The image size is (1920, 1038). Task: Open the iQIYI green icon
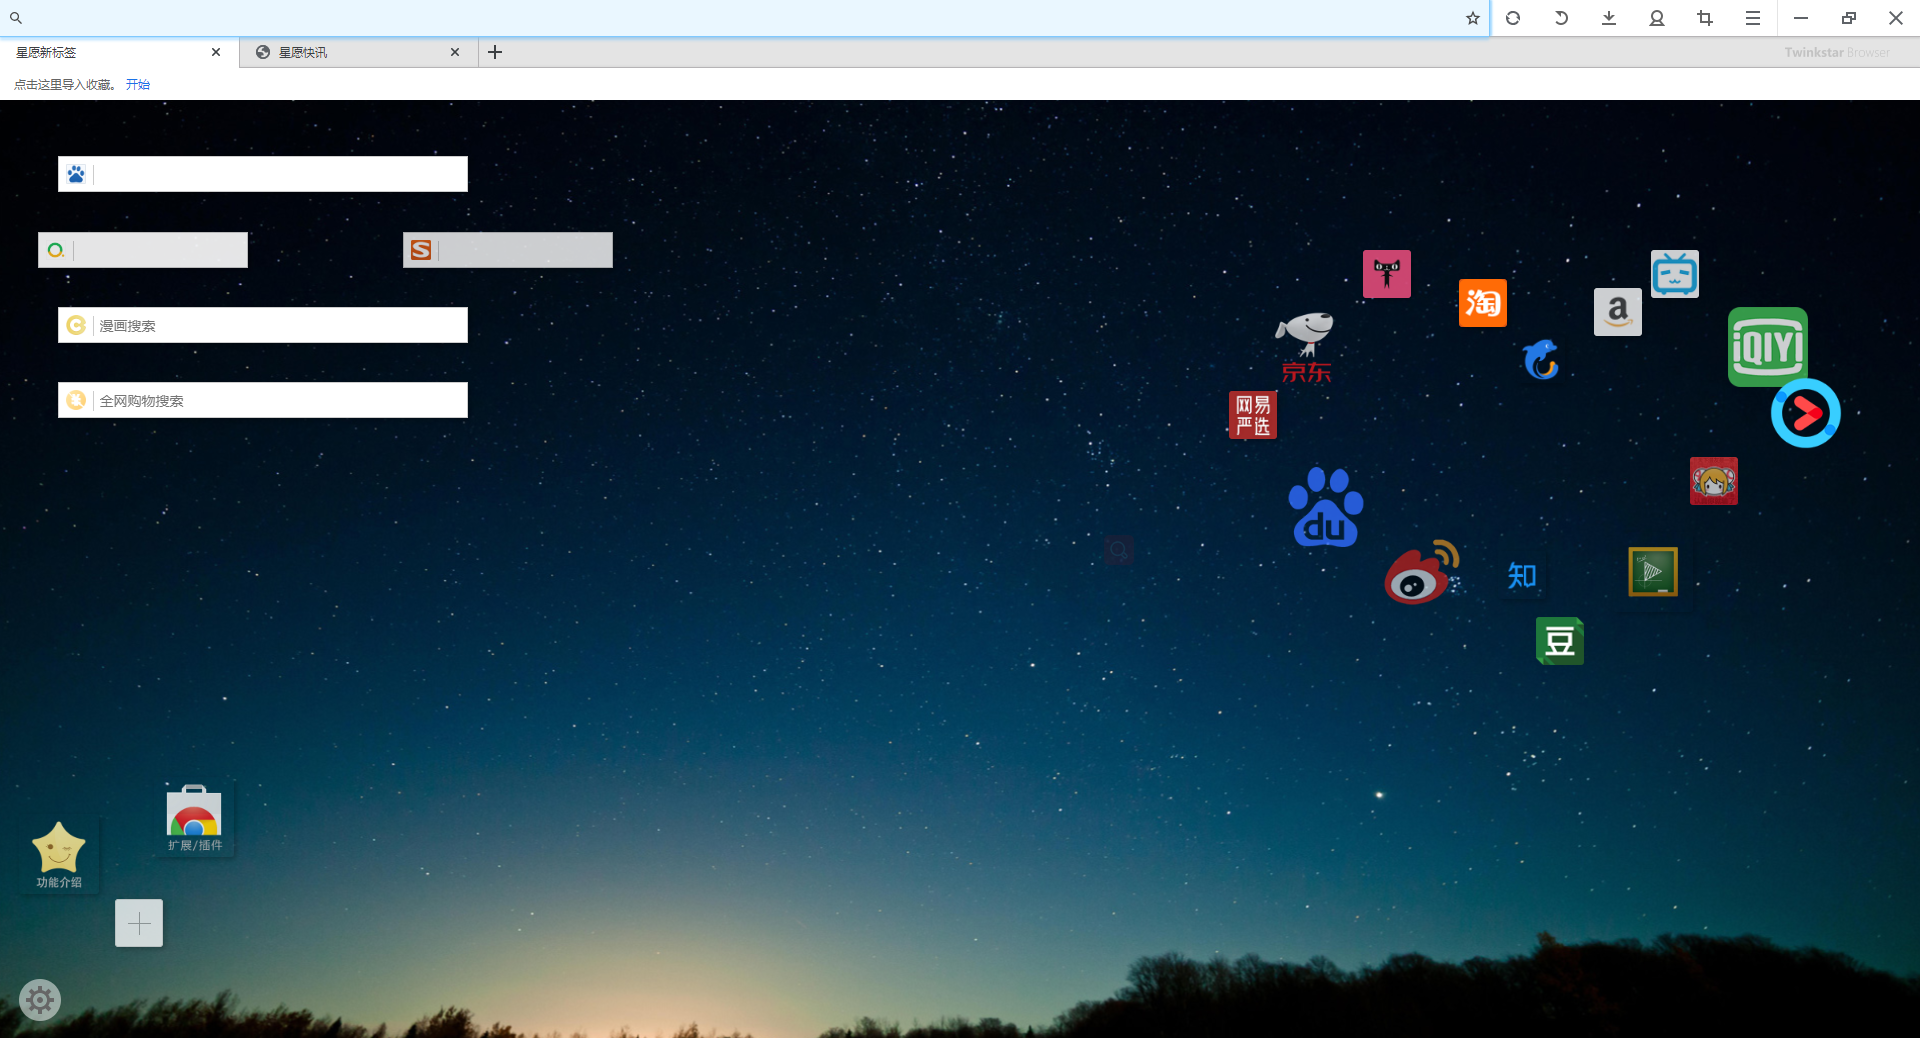(x=1768, y=347)
